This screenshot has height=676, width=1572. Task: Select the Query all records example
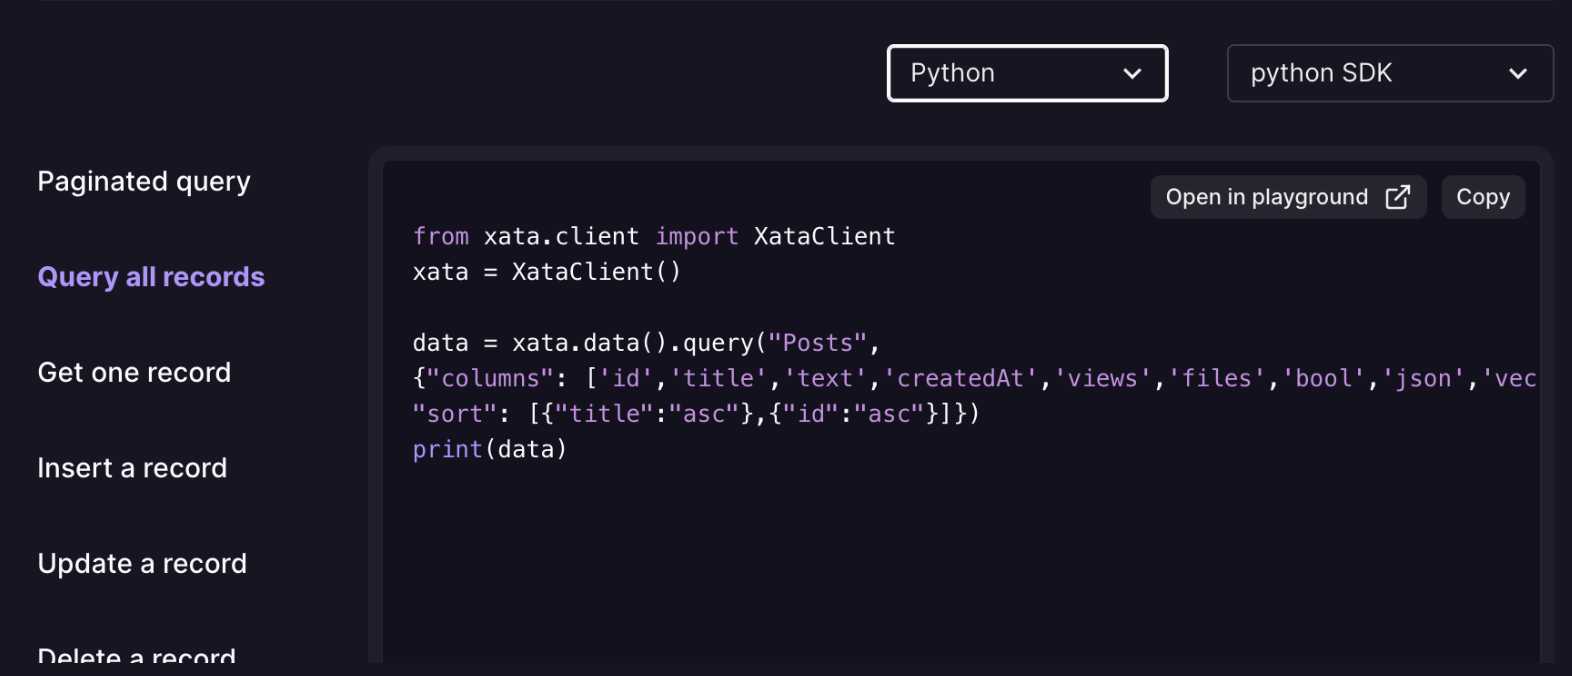151,277
